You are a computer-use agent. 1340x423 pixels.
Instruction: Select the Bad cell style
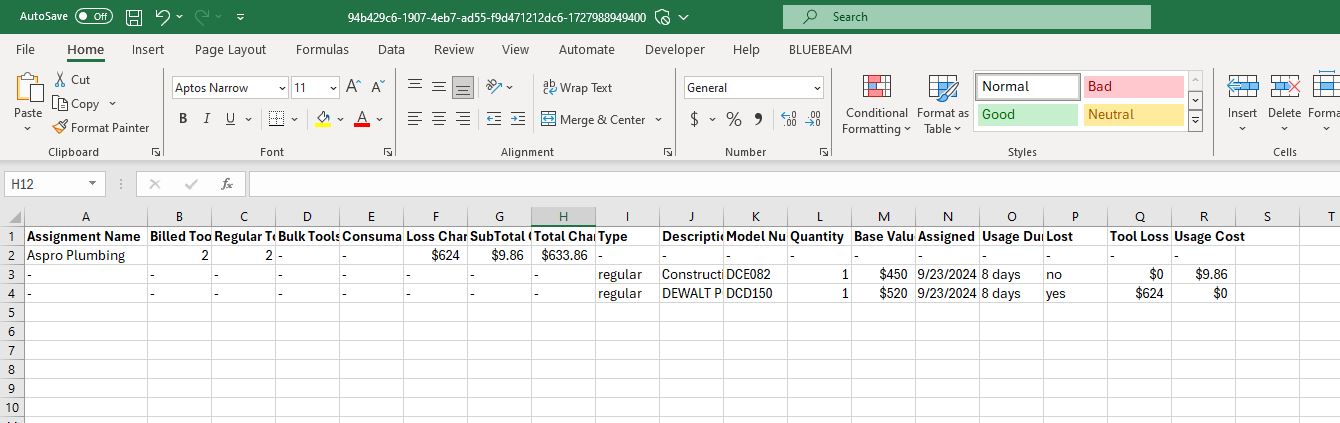[x=1133, y=87]
